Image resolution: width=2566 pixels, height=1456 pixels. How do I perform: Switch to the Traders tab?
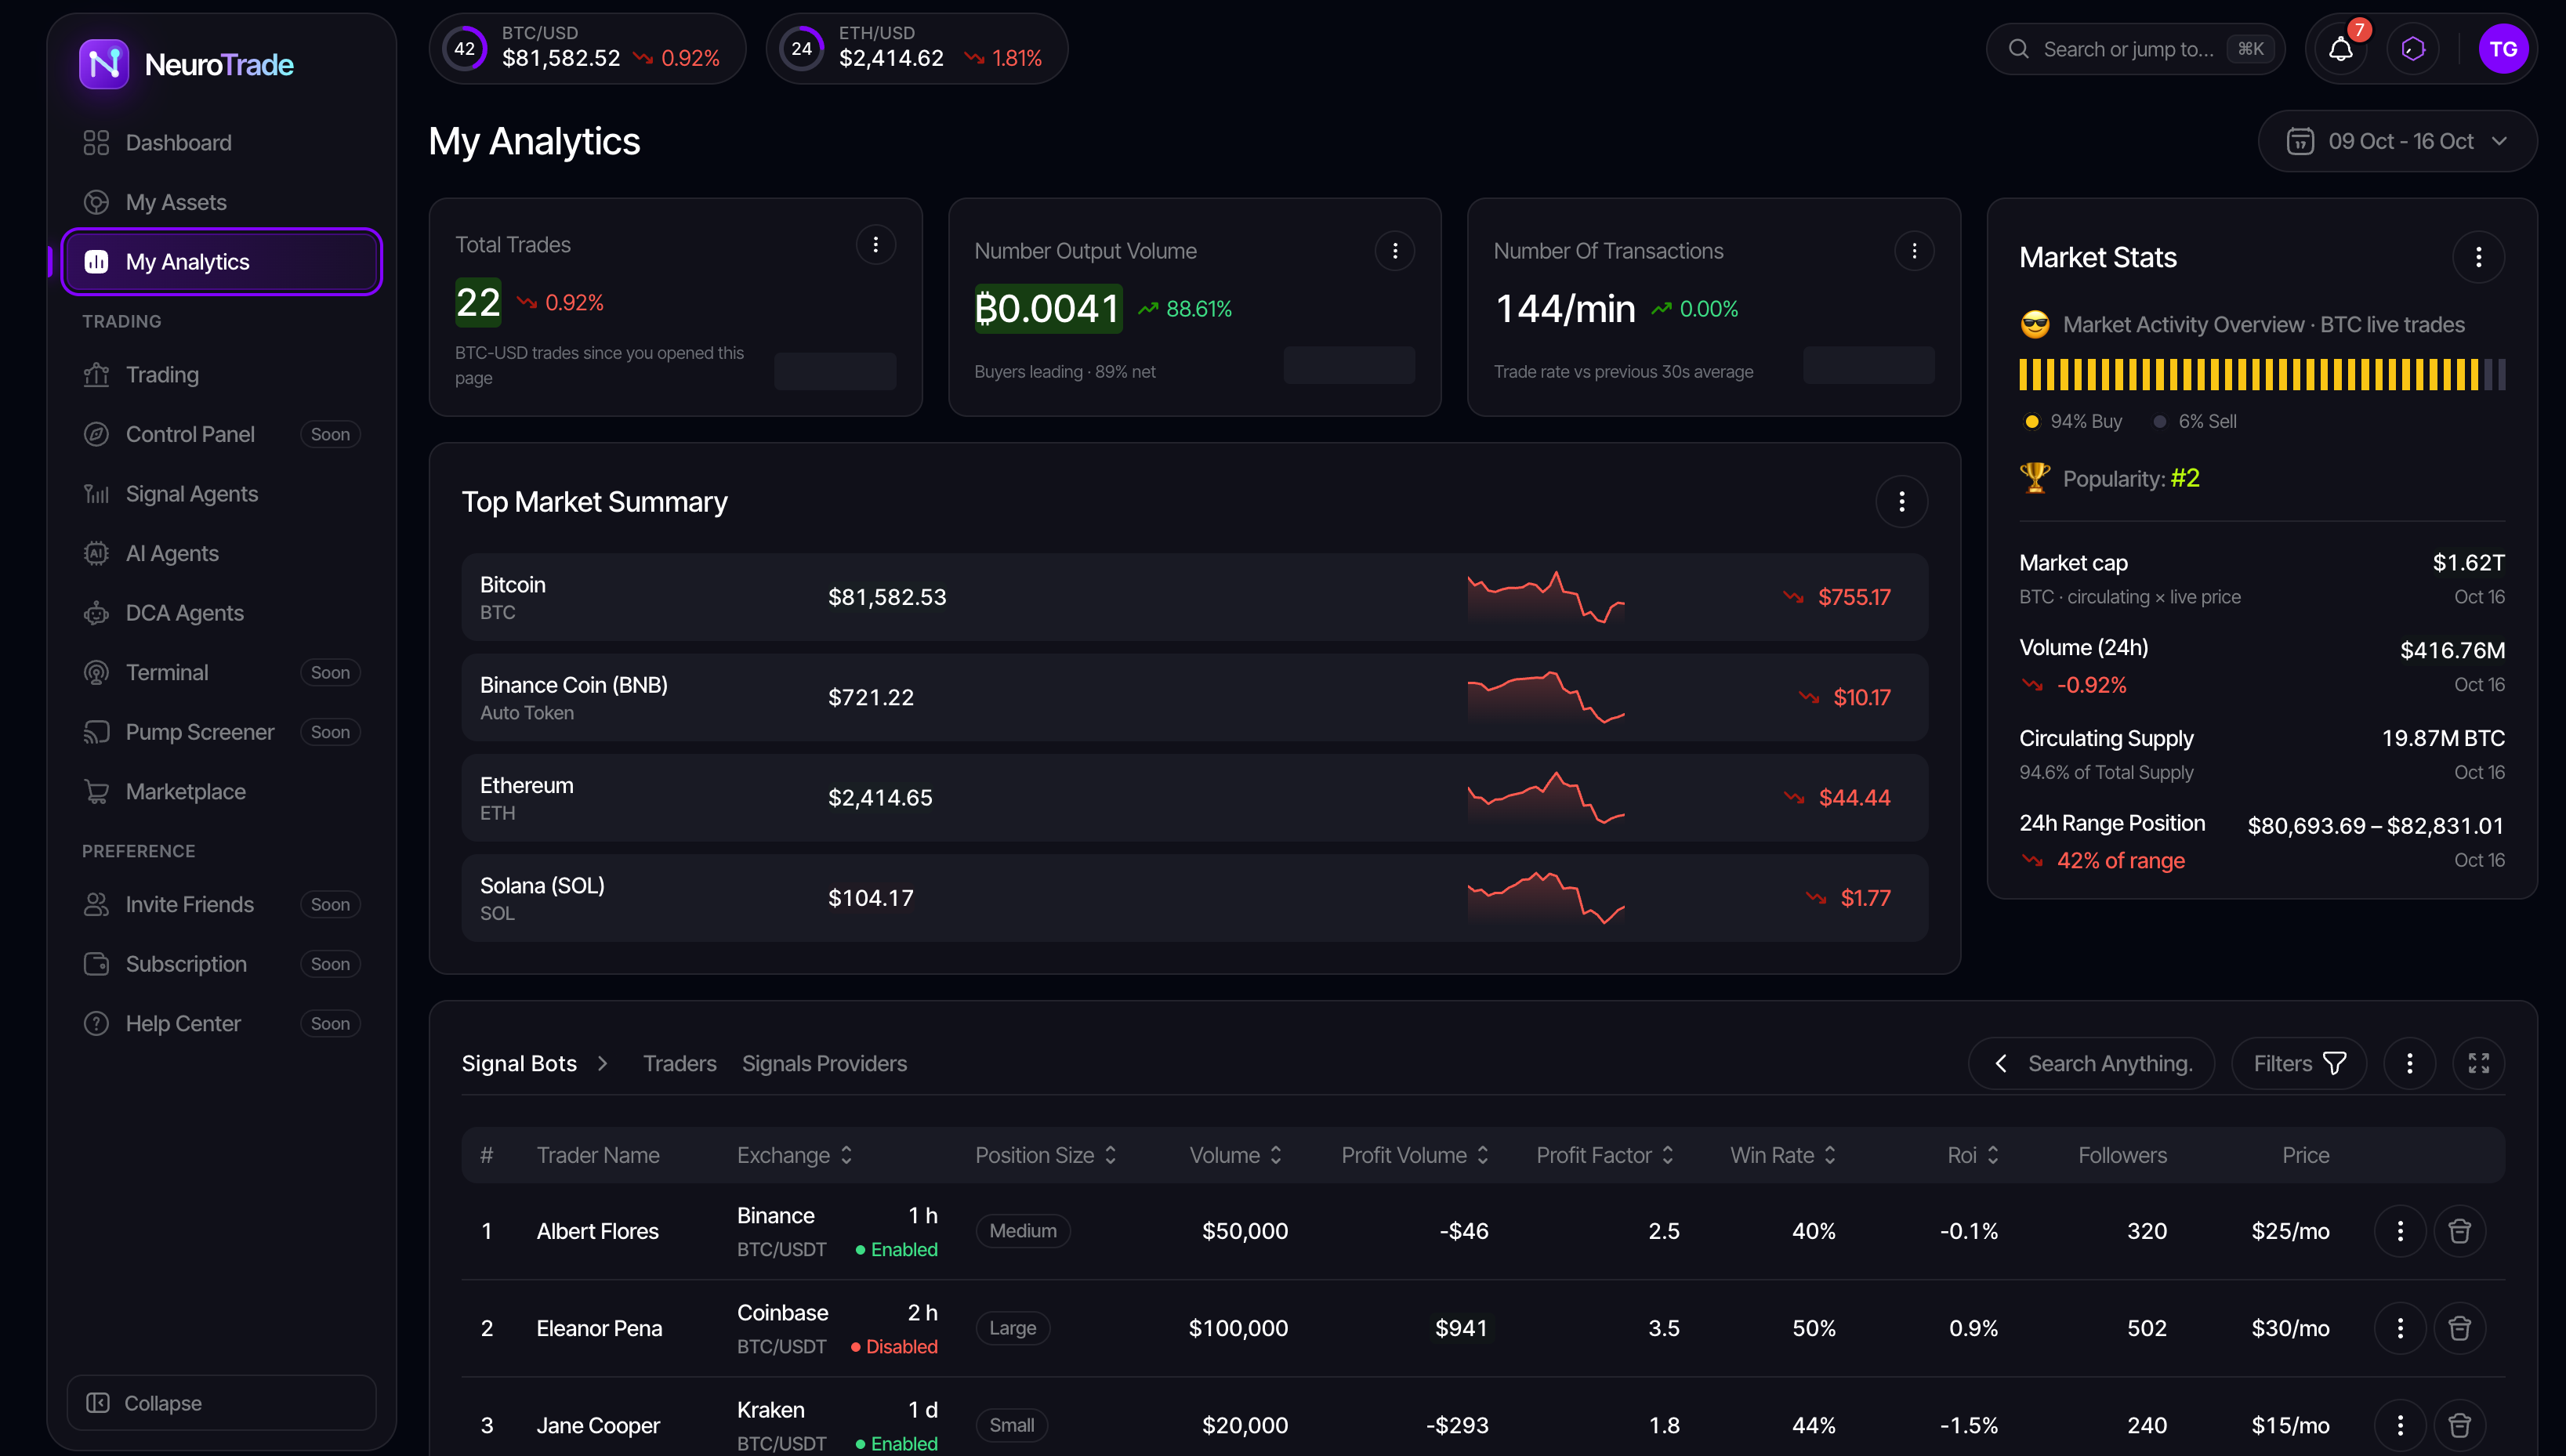(x=679, y=1063)
